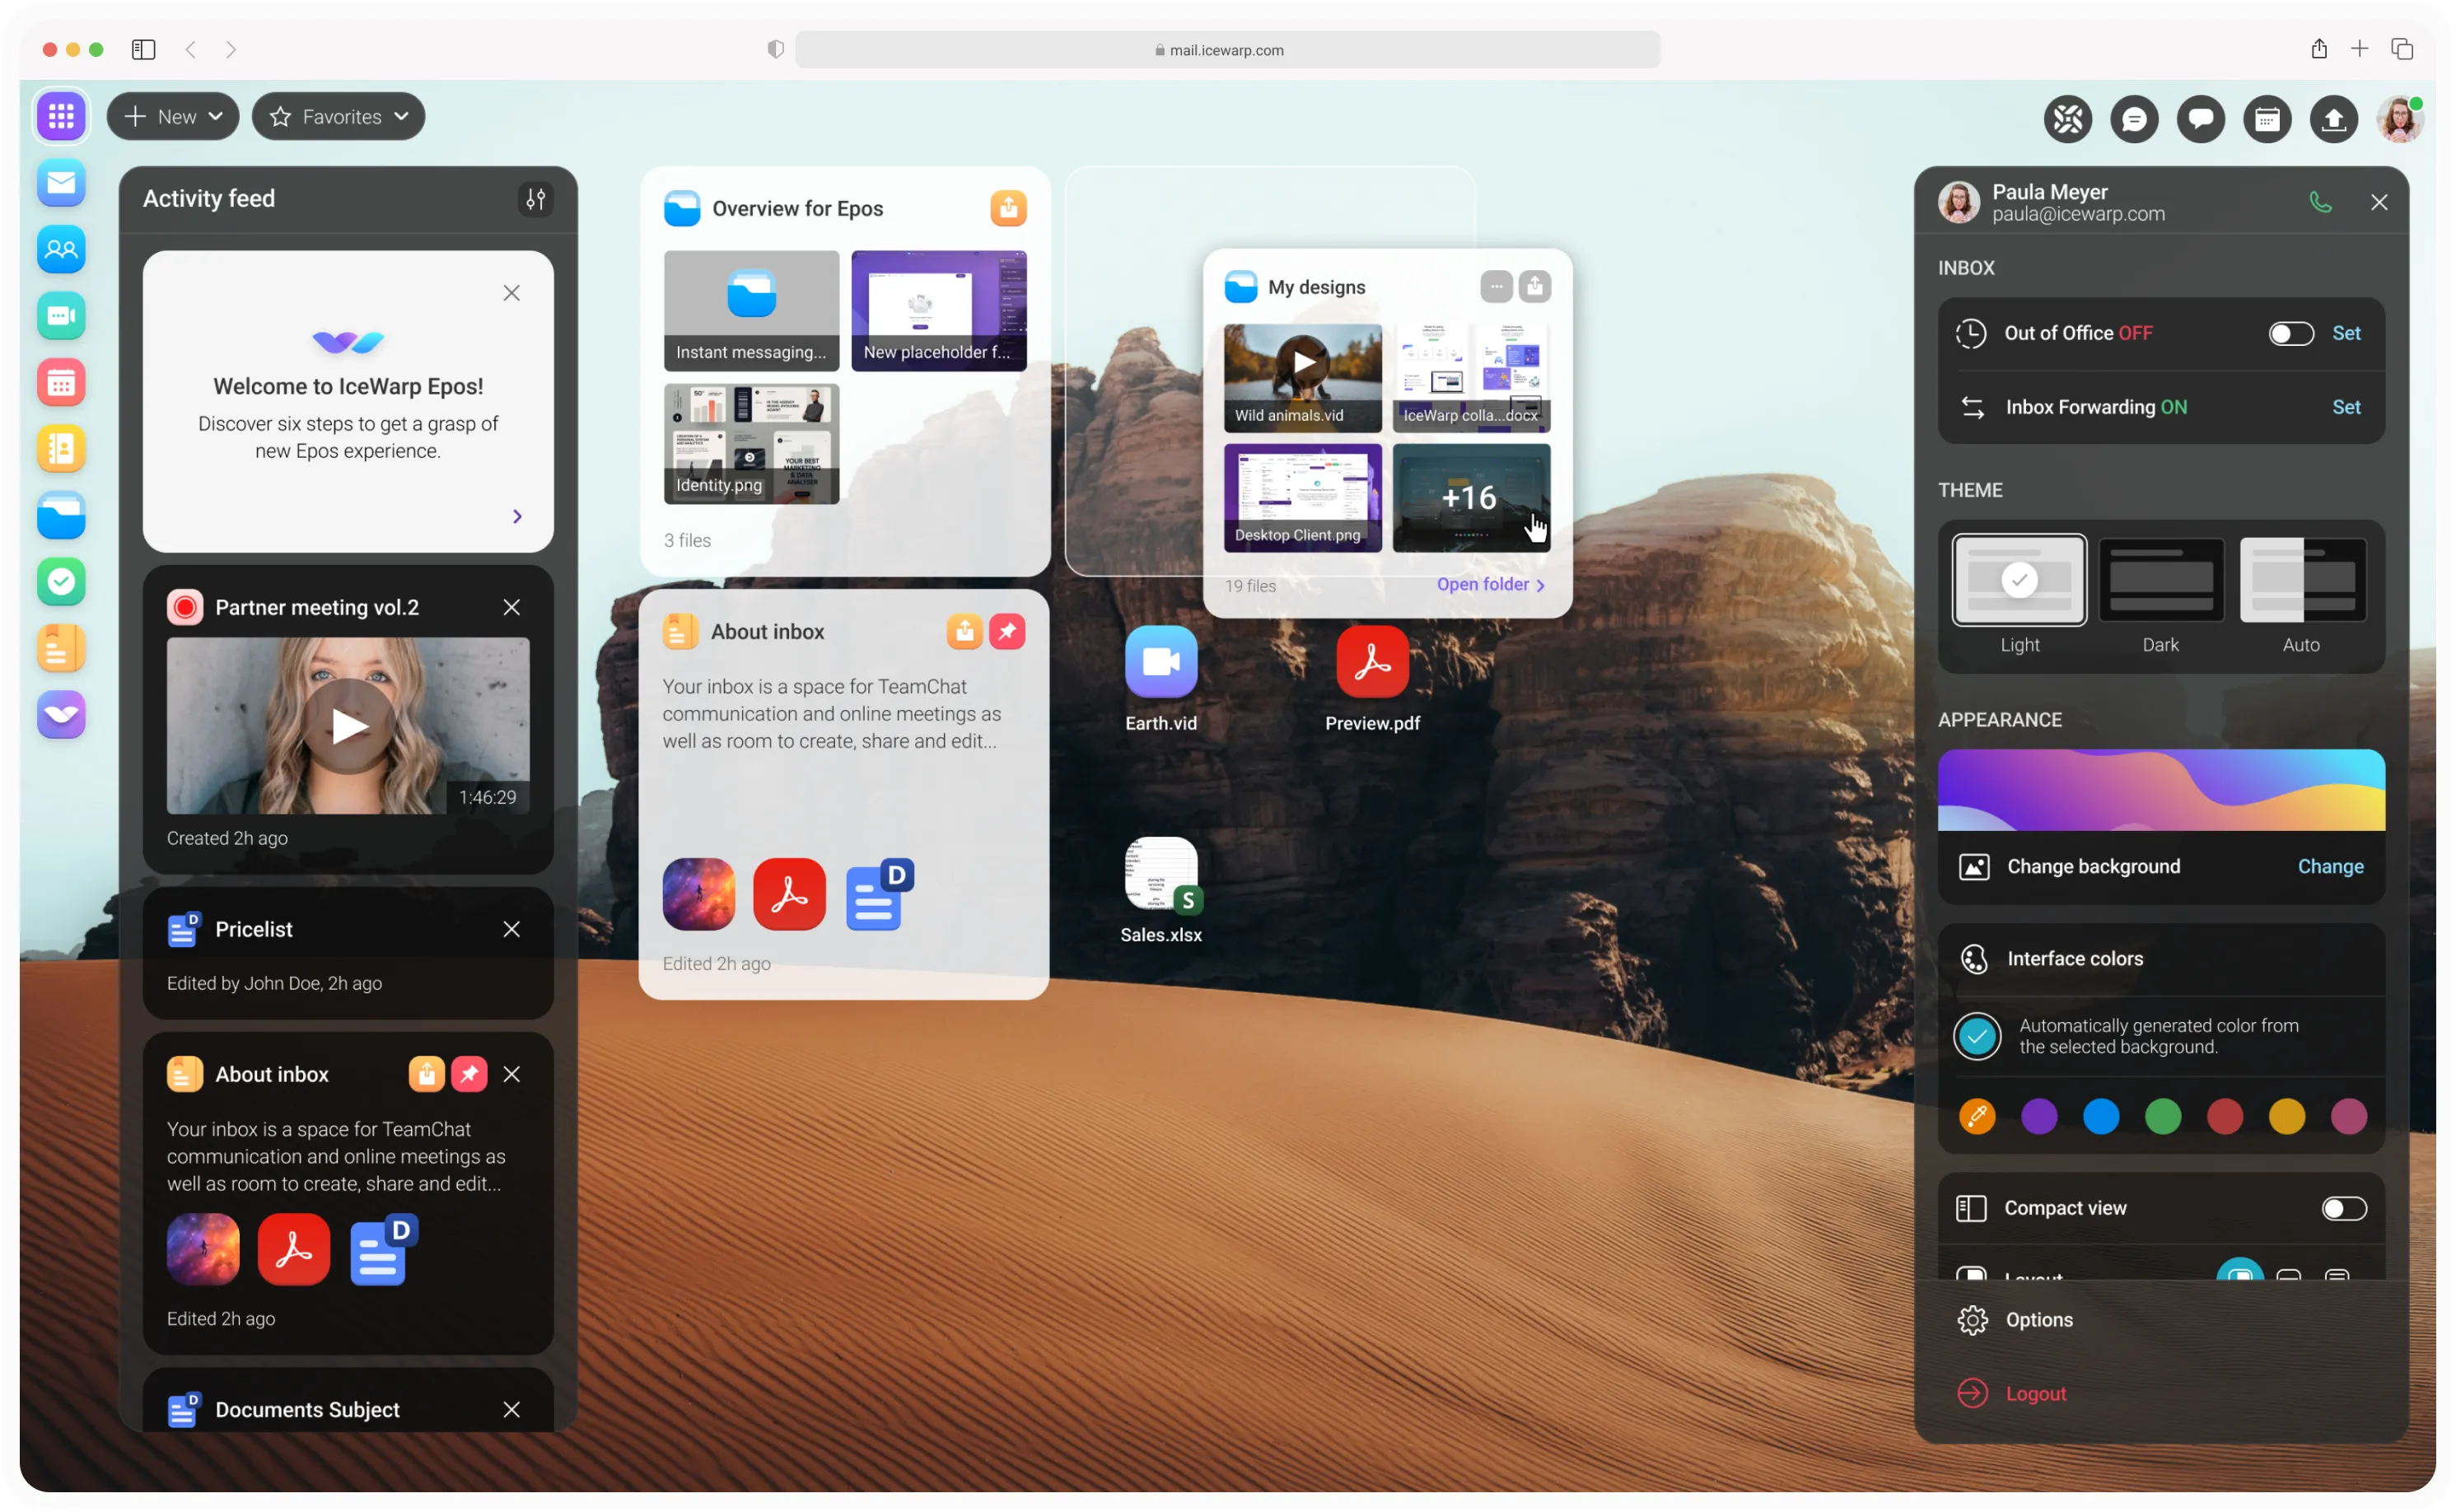
Task: Open the Contacts sidebar icon
Action: tap(61, 249)
